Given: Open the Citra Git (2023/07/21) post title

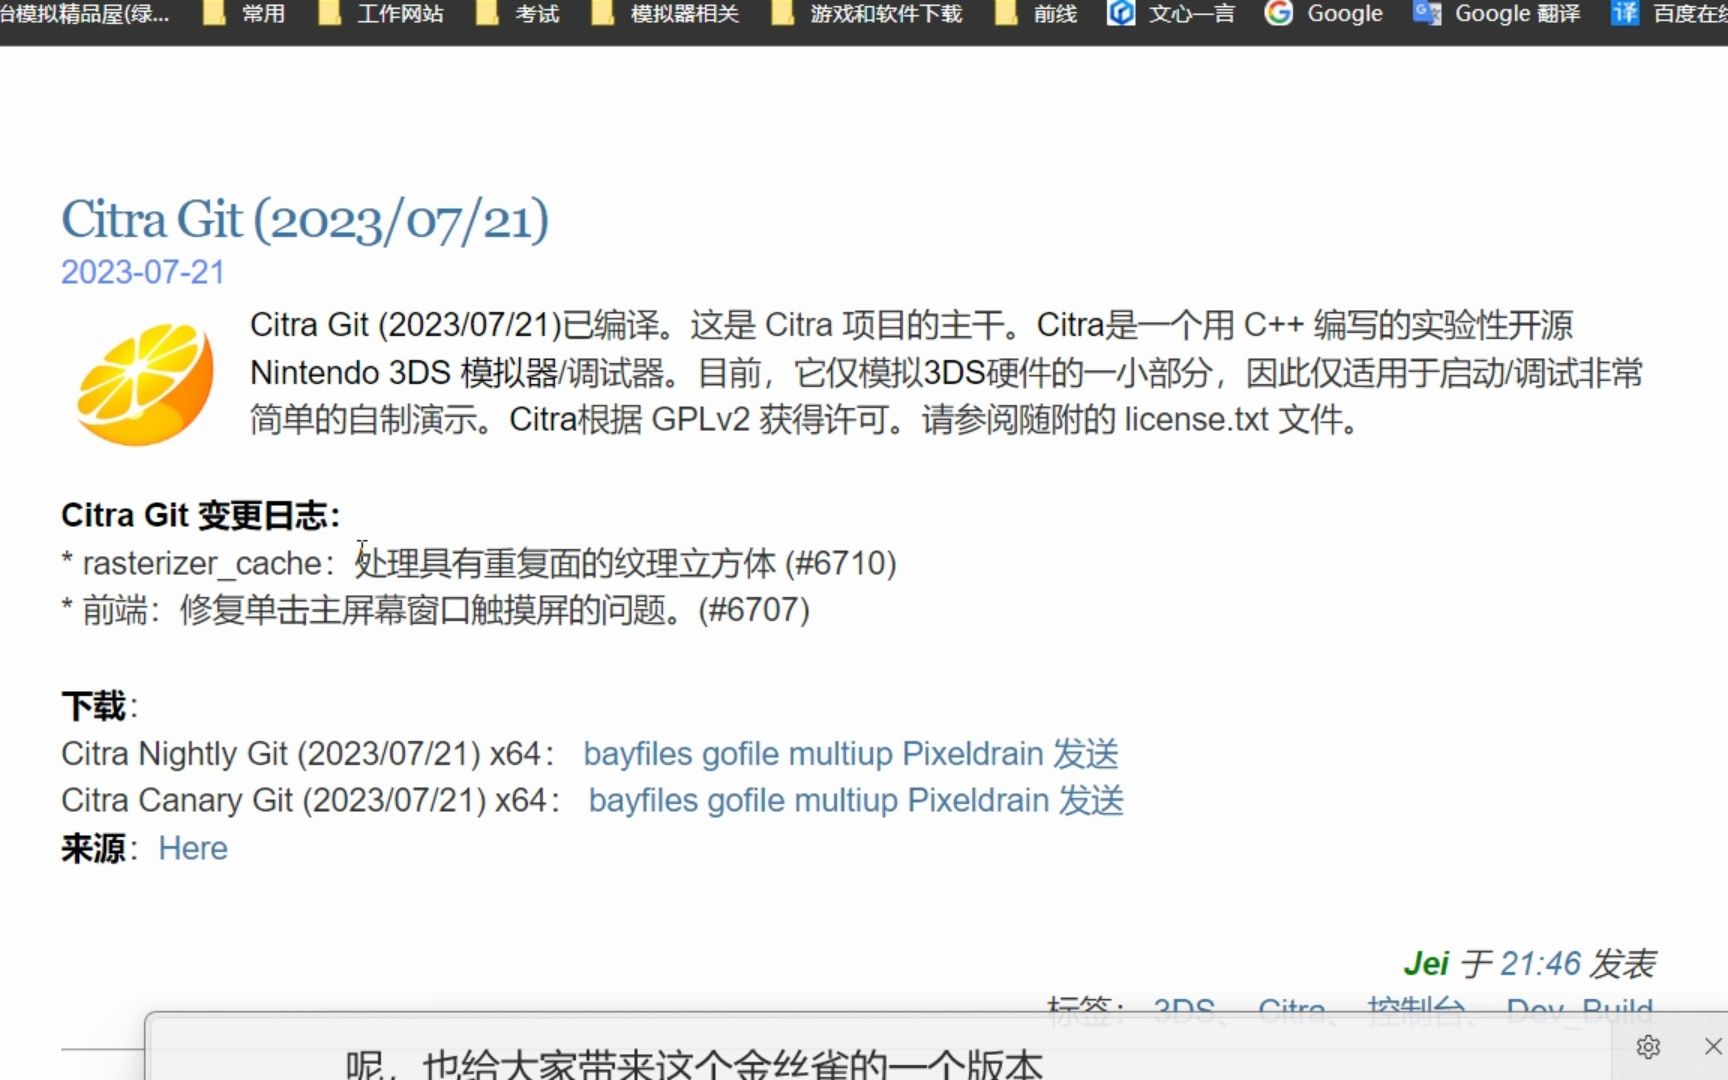Looking at the screenshot, I should (305, 220).
